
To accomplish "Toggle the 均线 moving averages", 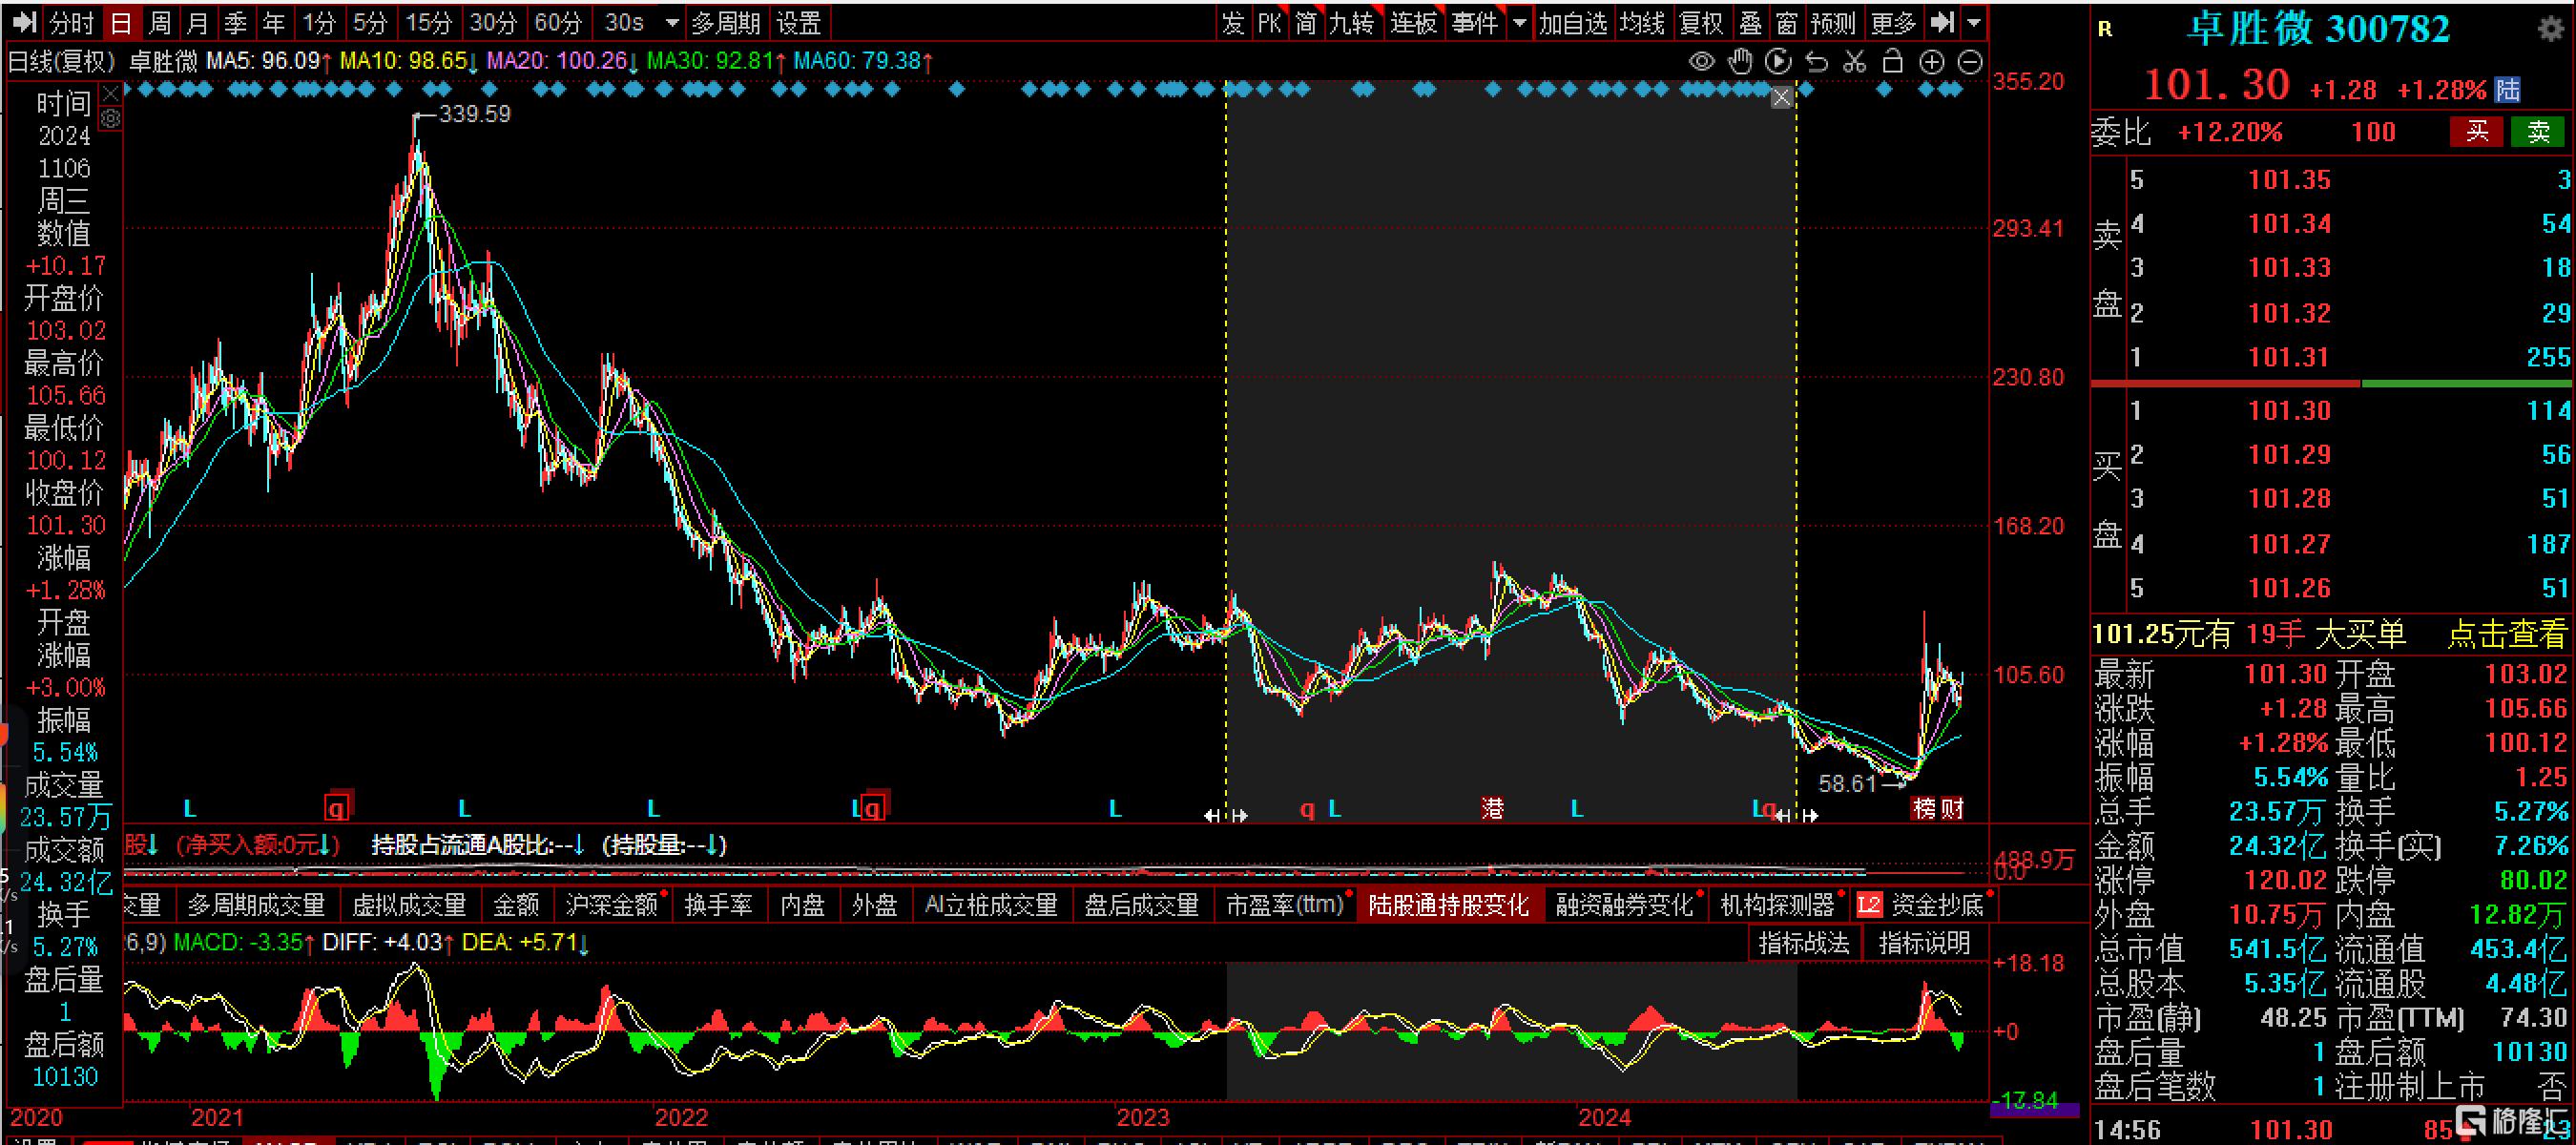I will 1642,22.
